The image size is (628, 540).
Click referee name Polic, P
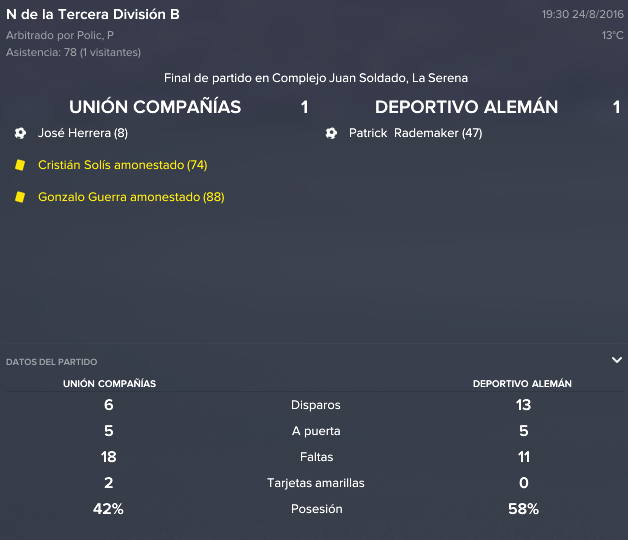pos(95,36)
